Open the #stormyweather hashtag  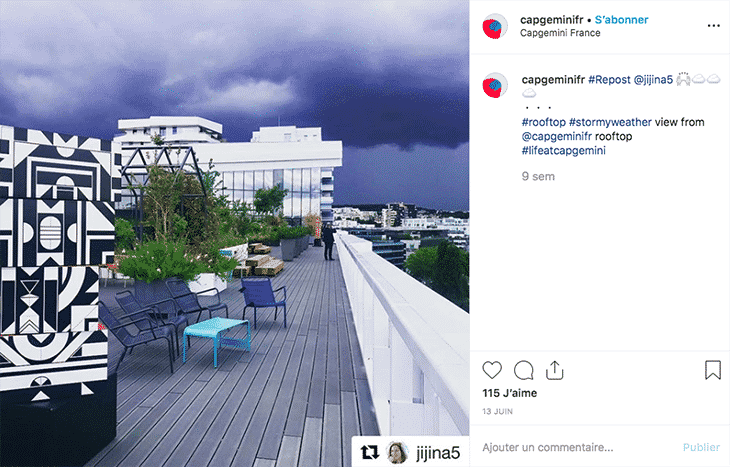(x=610, y=122)
